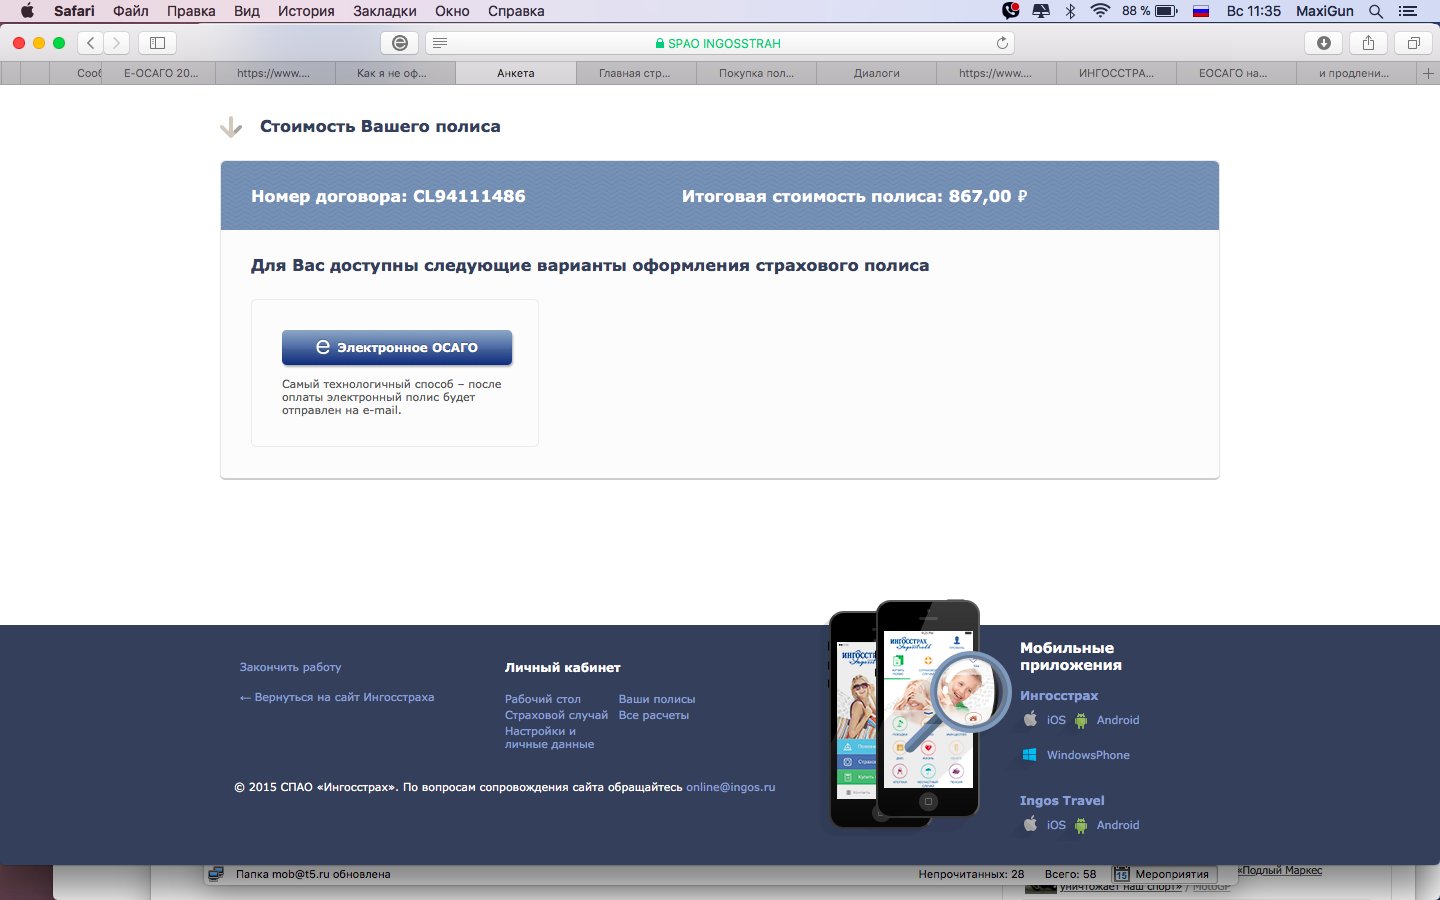Screen dimensions: 1440x900
Task: Click Вернуться на сайт Ингосстраха link
Action: click(x=337, y=697)
